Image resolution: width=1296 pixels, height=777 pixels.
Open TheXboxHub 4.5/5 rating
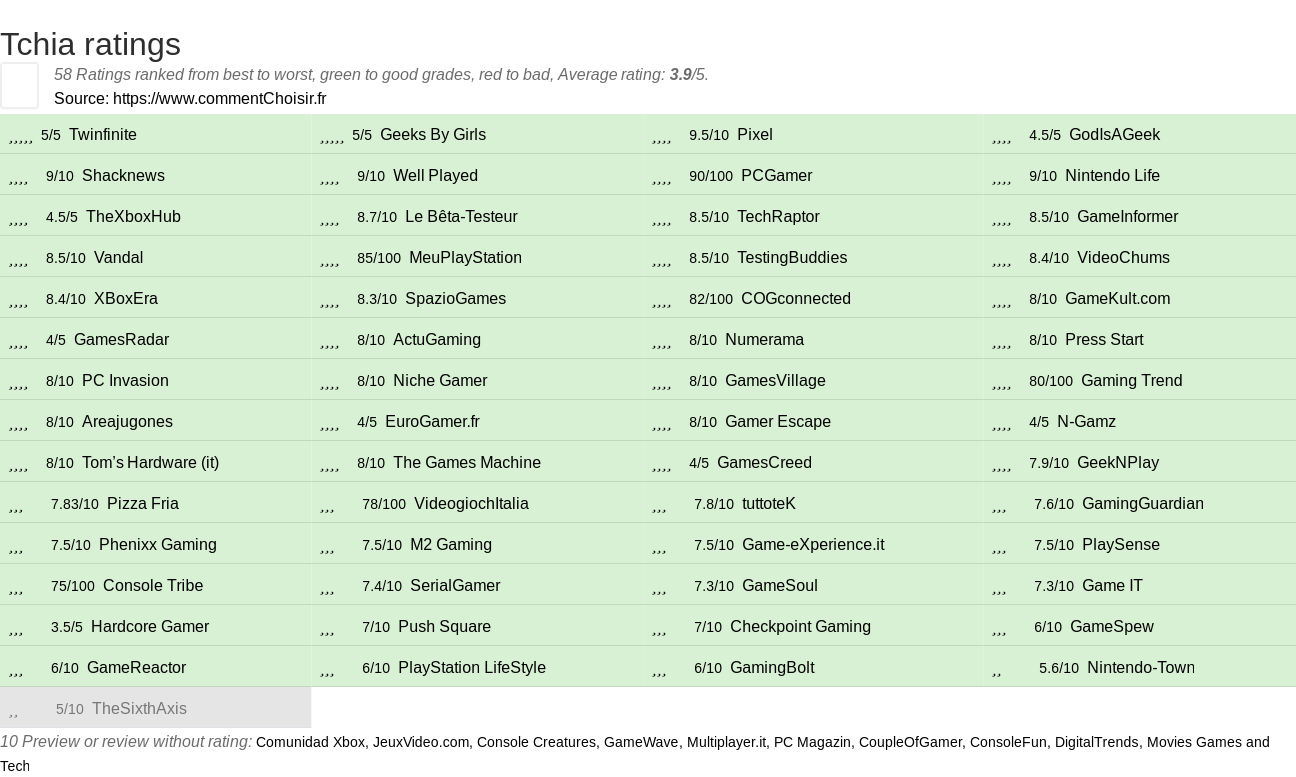coord(155,216)
